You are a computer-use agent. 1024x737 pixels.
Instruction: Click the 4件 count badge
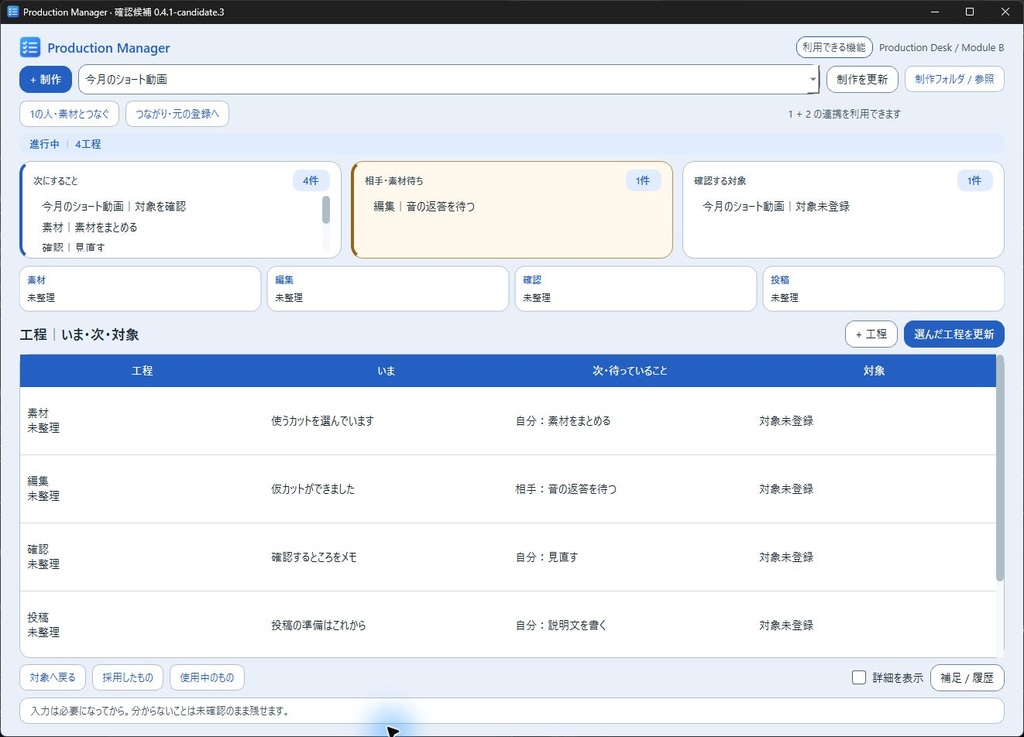pyautogui.click(x=311, y=181)
